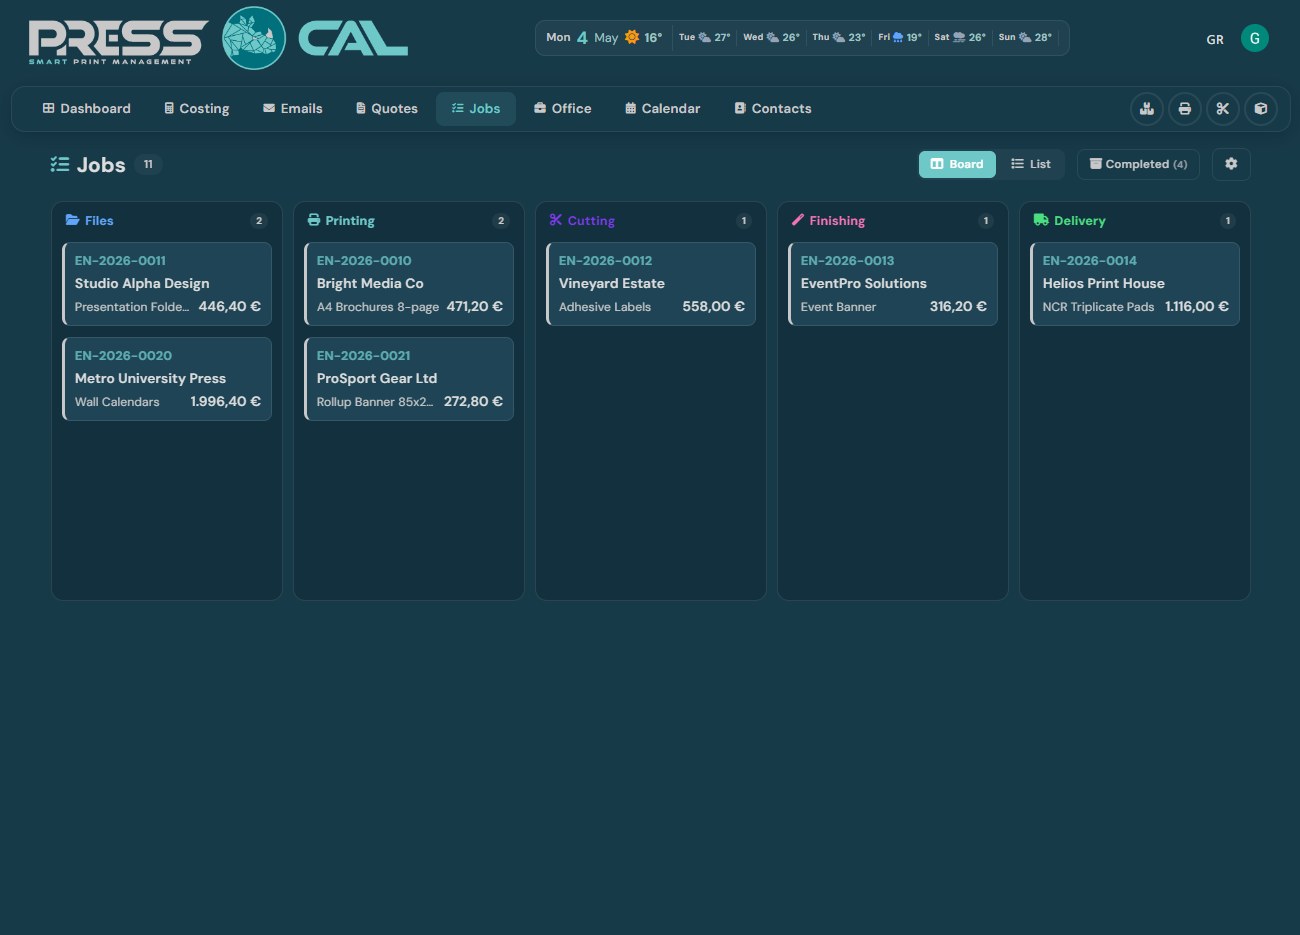Open Jobs settings gear
The width and height of the screenshot is (1300, 935).
tap(1231, 164)
